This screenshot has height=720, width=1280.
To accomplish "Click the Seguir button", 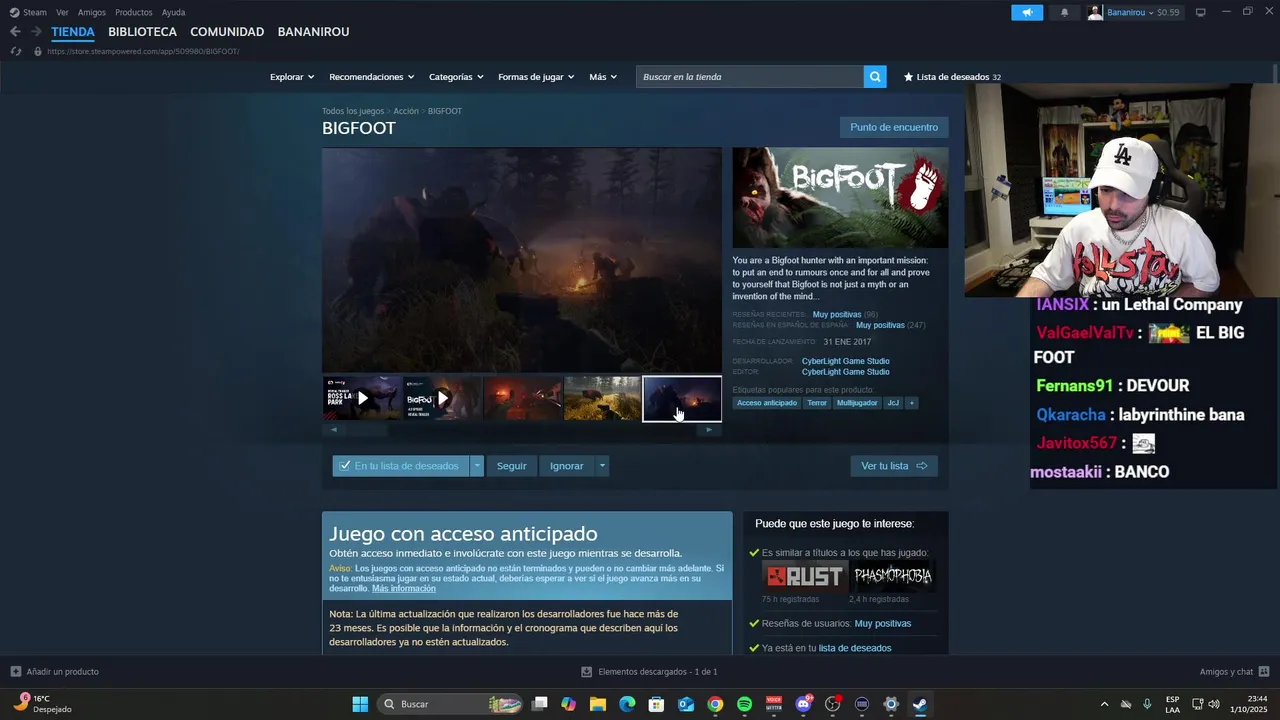I will tap(511, 466).
